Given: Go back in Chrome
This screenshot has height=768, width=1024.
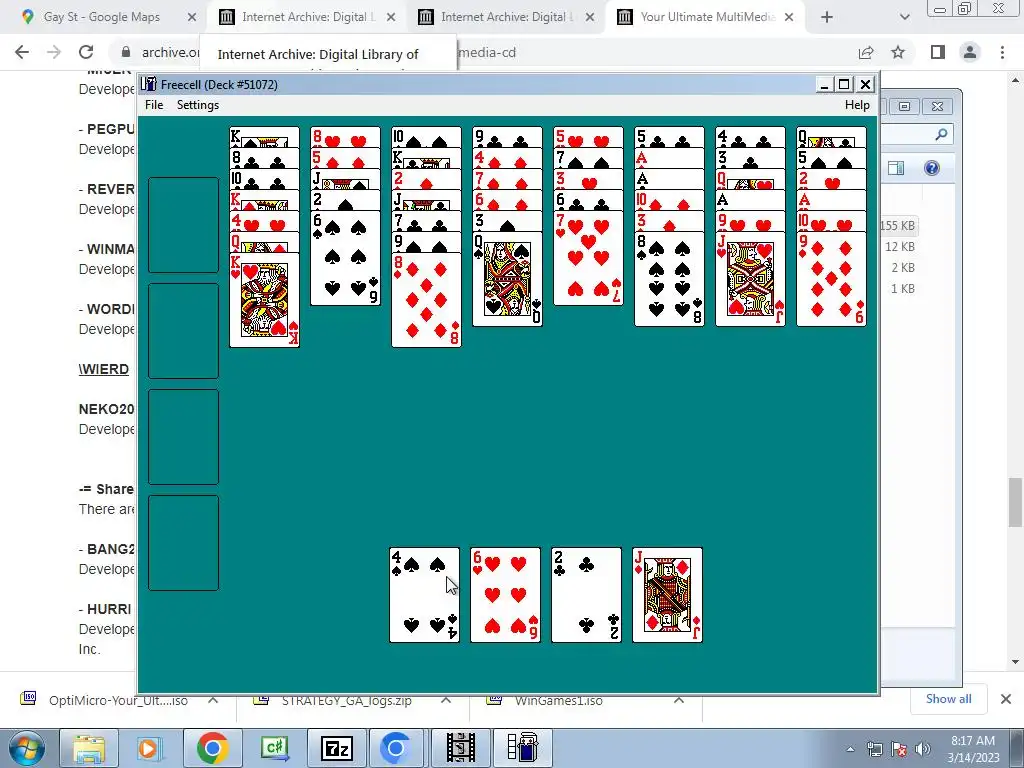Looking at the screenshot, I should 22,52.
